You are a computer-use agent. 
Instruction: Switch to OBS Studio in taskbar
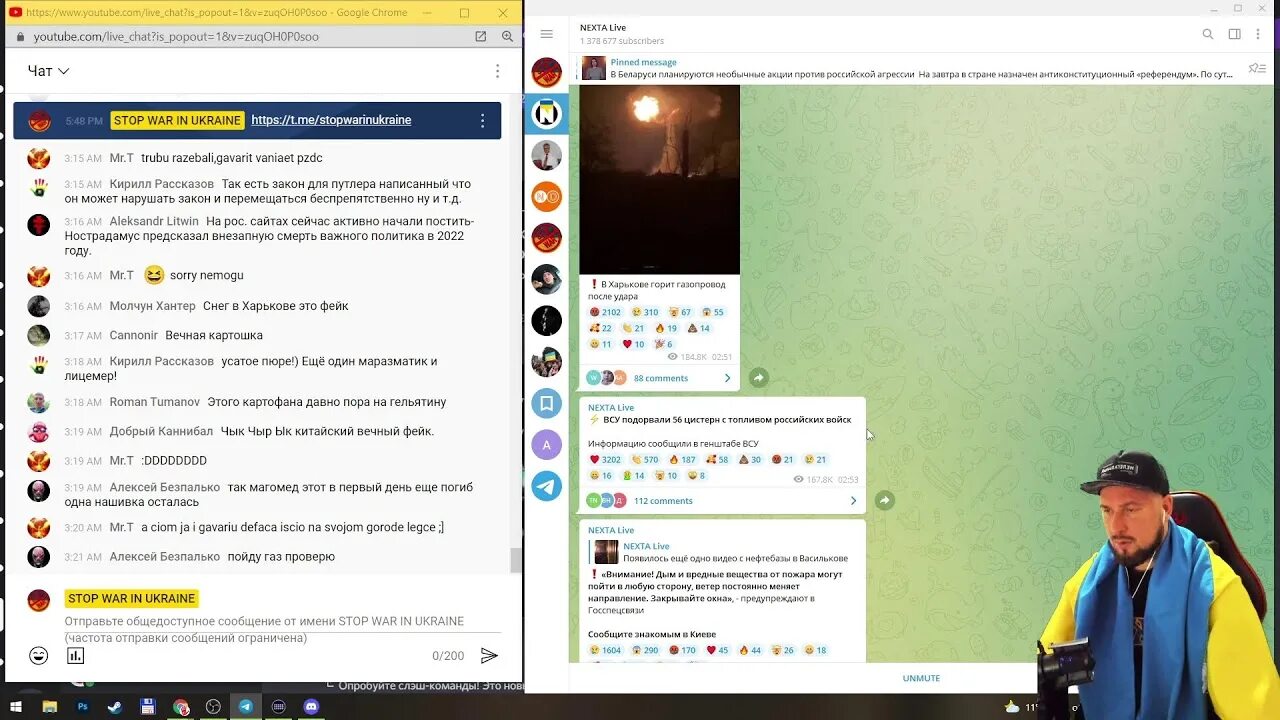(x=213, y=707)
